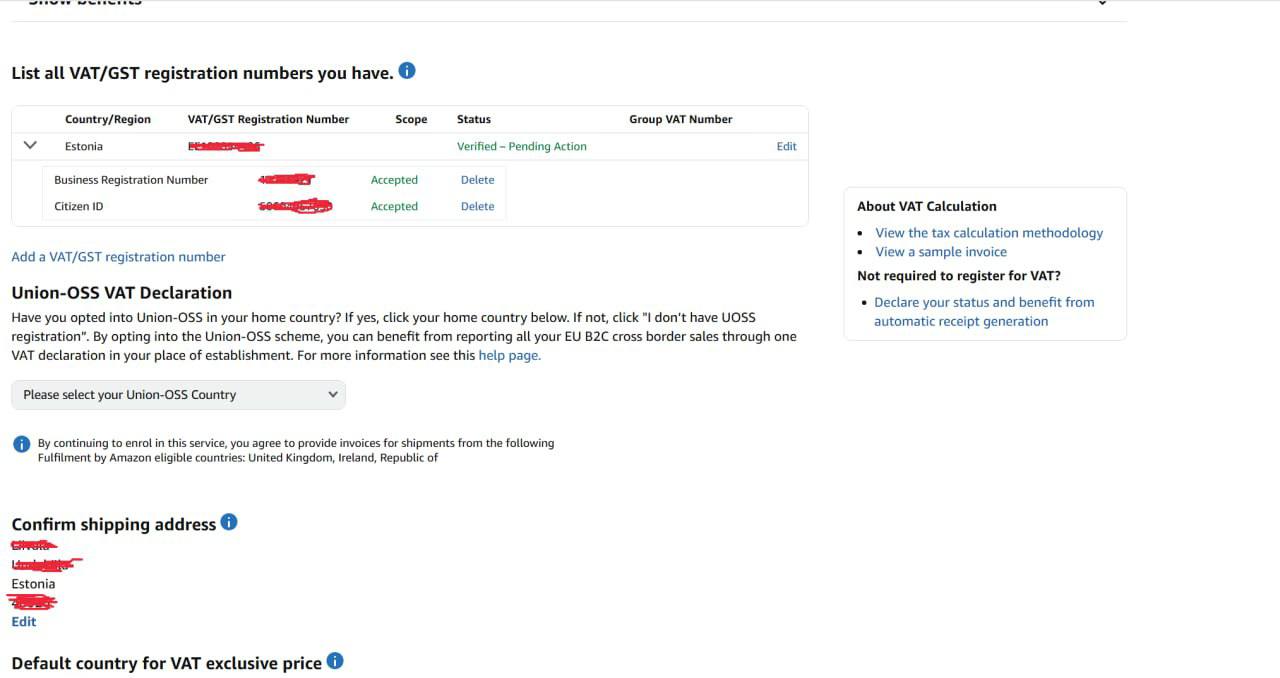Click the Group VAT Number column header

click(x=681, y=119)
